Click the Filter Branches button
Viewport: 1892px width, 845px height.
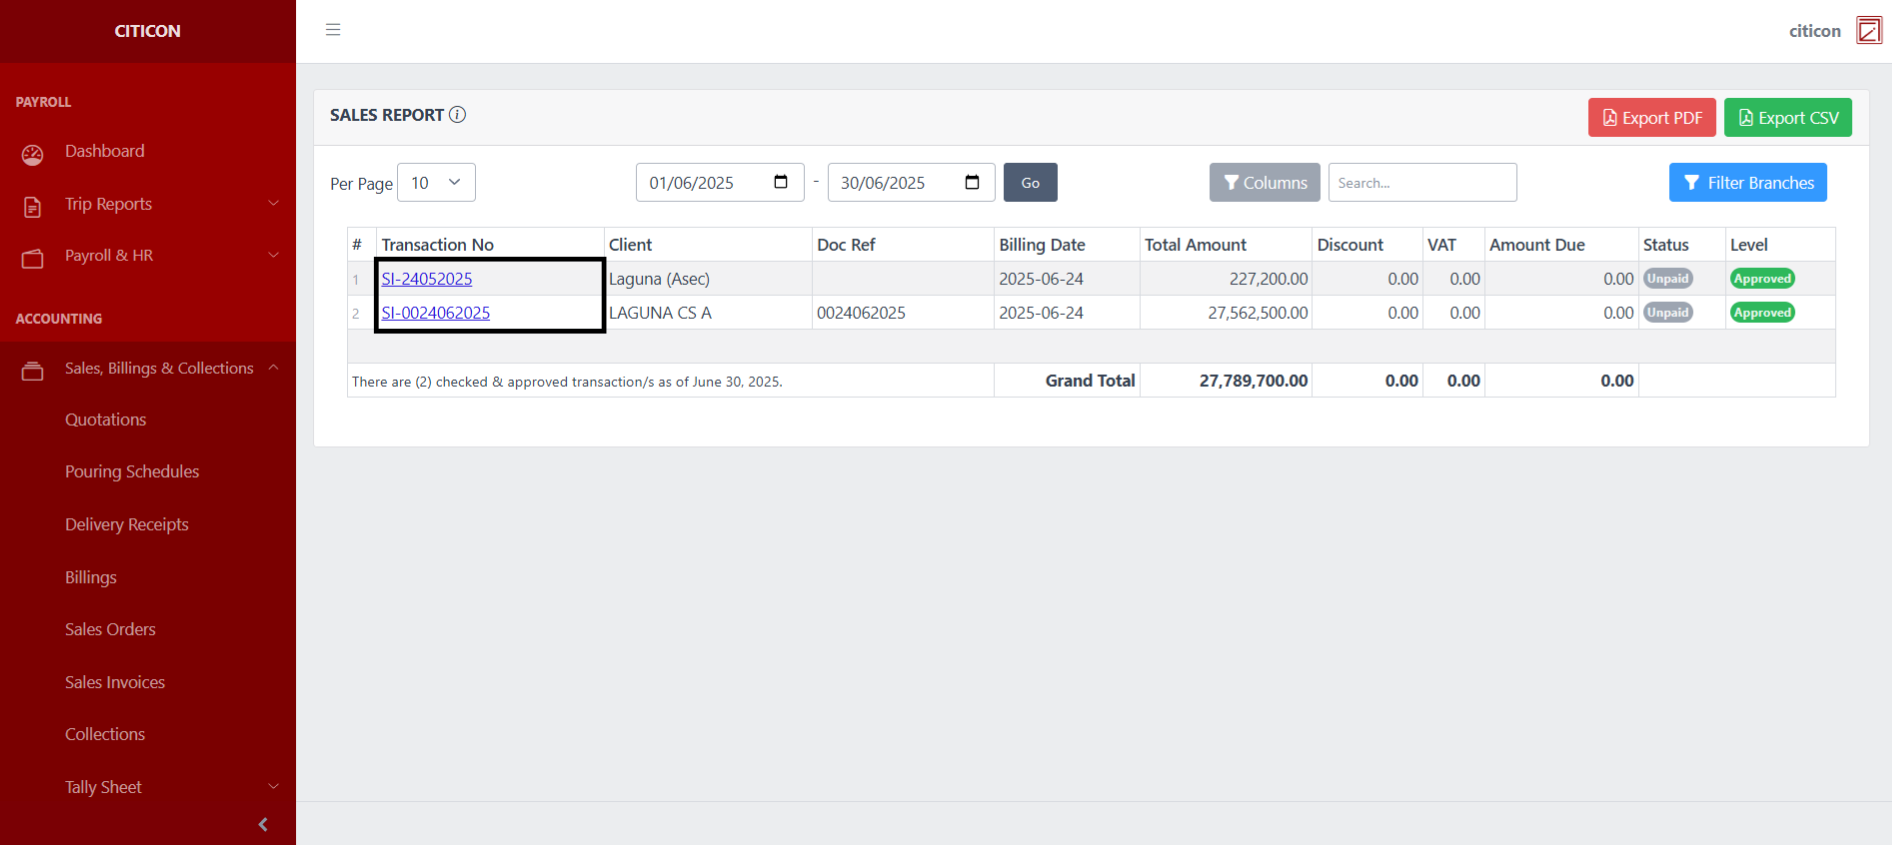point(1747,183)
